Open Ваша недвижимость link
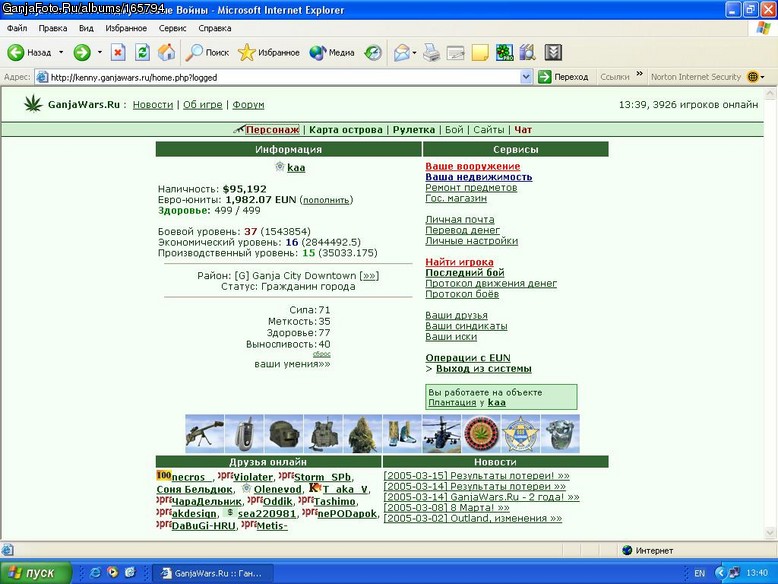 pos(479,177)
